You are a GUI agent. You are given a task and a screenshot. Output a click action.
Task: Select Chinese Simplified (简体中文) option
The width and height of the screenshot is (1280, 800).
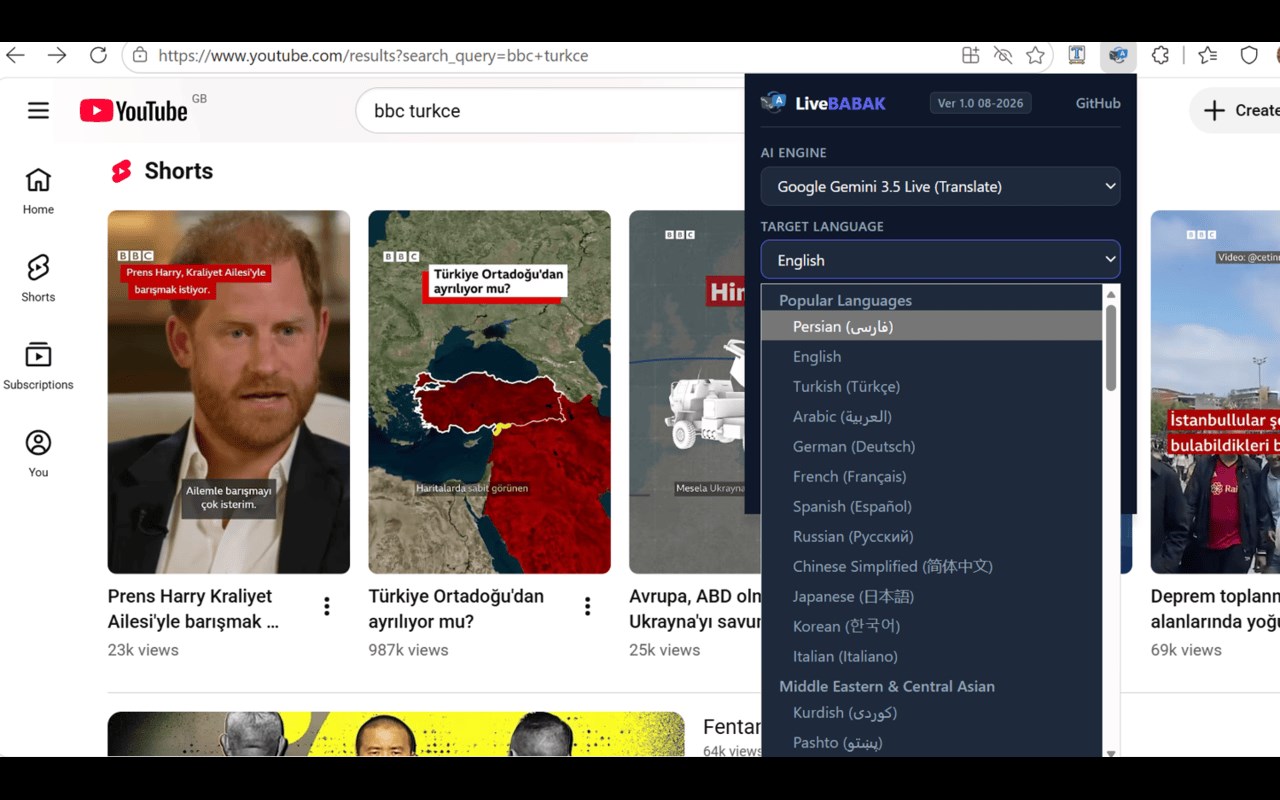932,566
